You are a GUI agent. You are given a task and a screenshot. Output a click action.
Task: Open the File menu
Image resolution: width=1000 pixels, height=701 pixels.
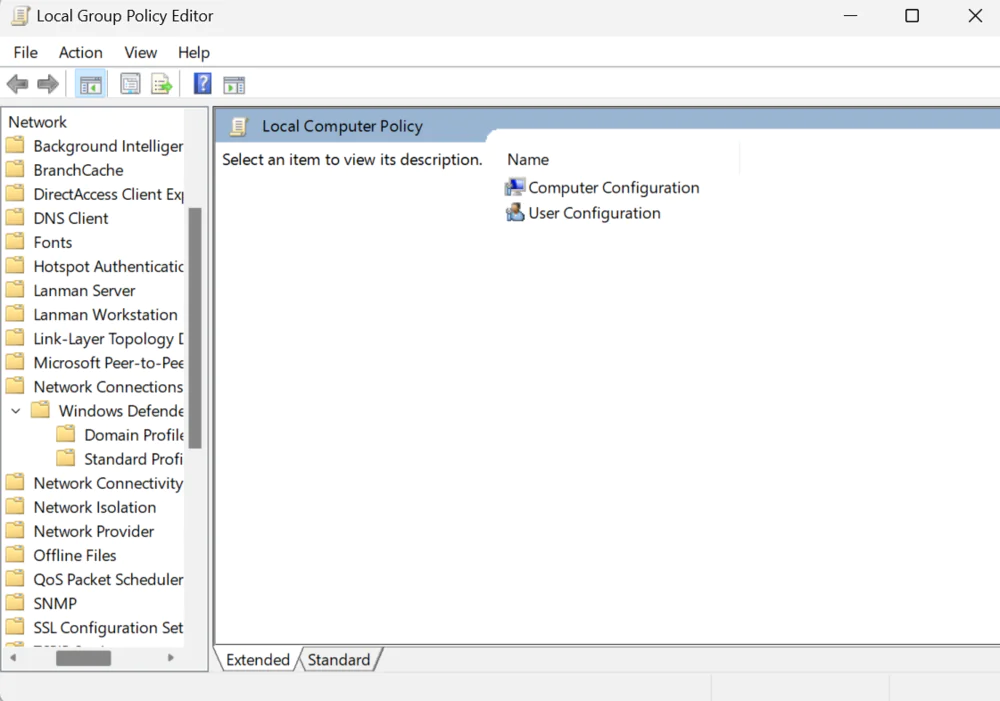pyautogui.click(x=26, y=52)
